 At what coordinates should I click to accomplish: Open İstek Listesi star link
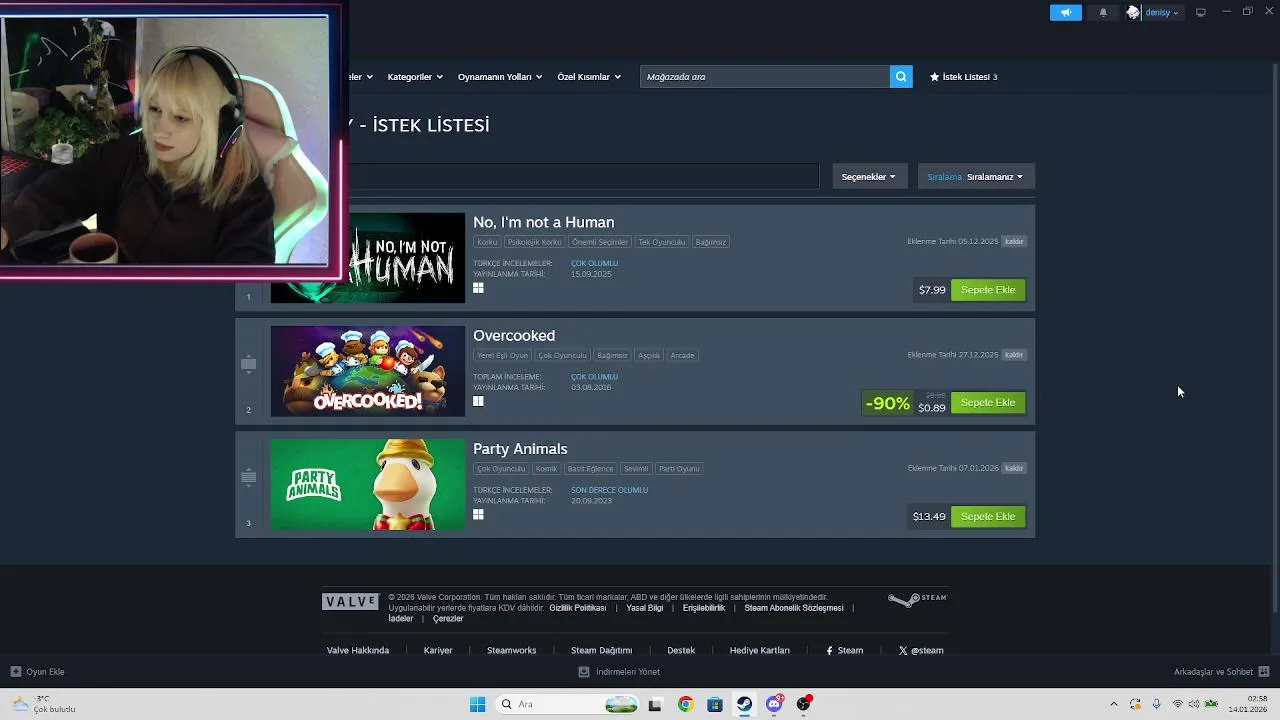point(963,76)
